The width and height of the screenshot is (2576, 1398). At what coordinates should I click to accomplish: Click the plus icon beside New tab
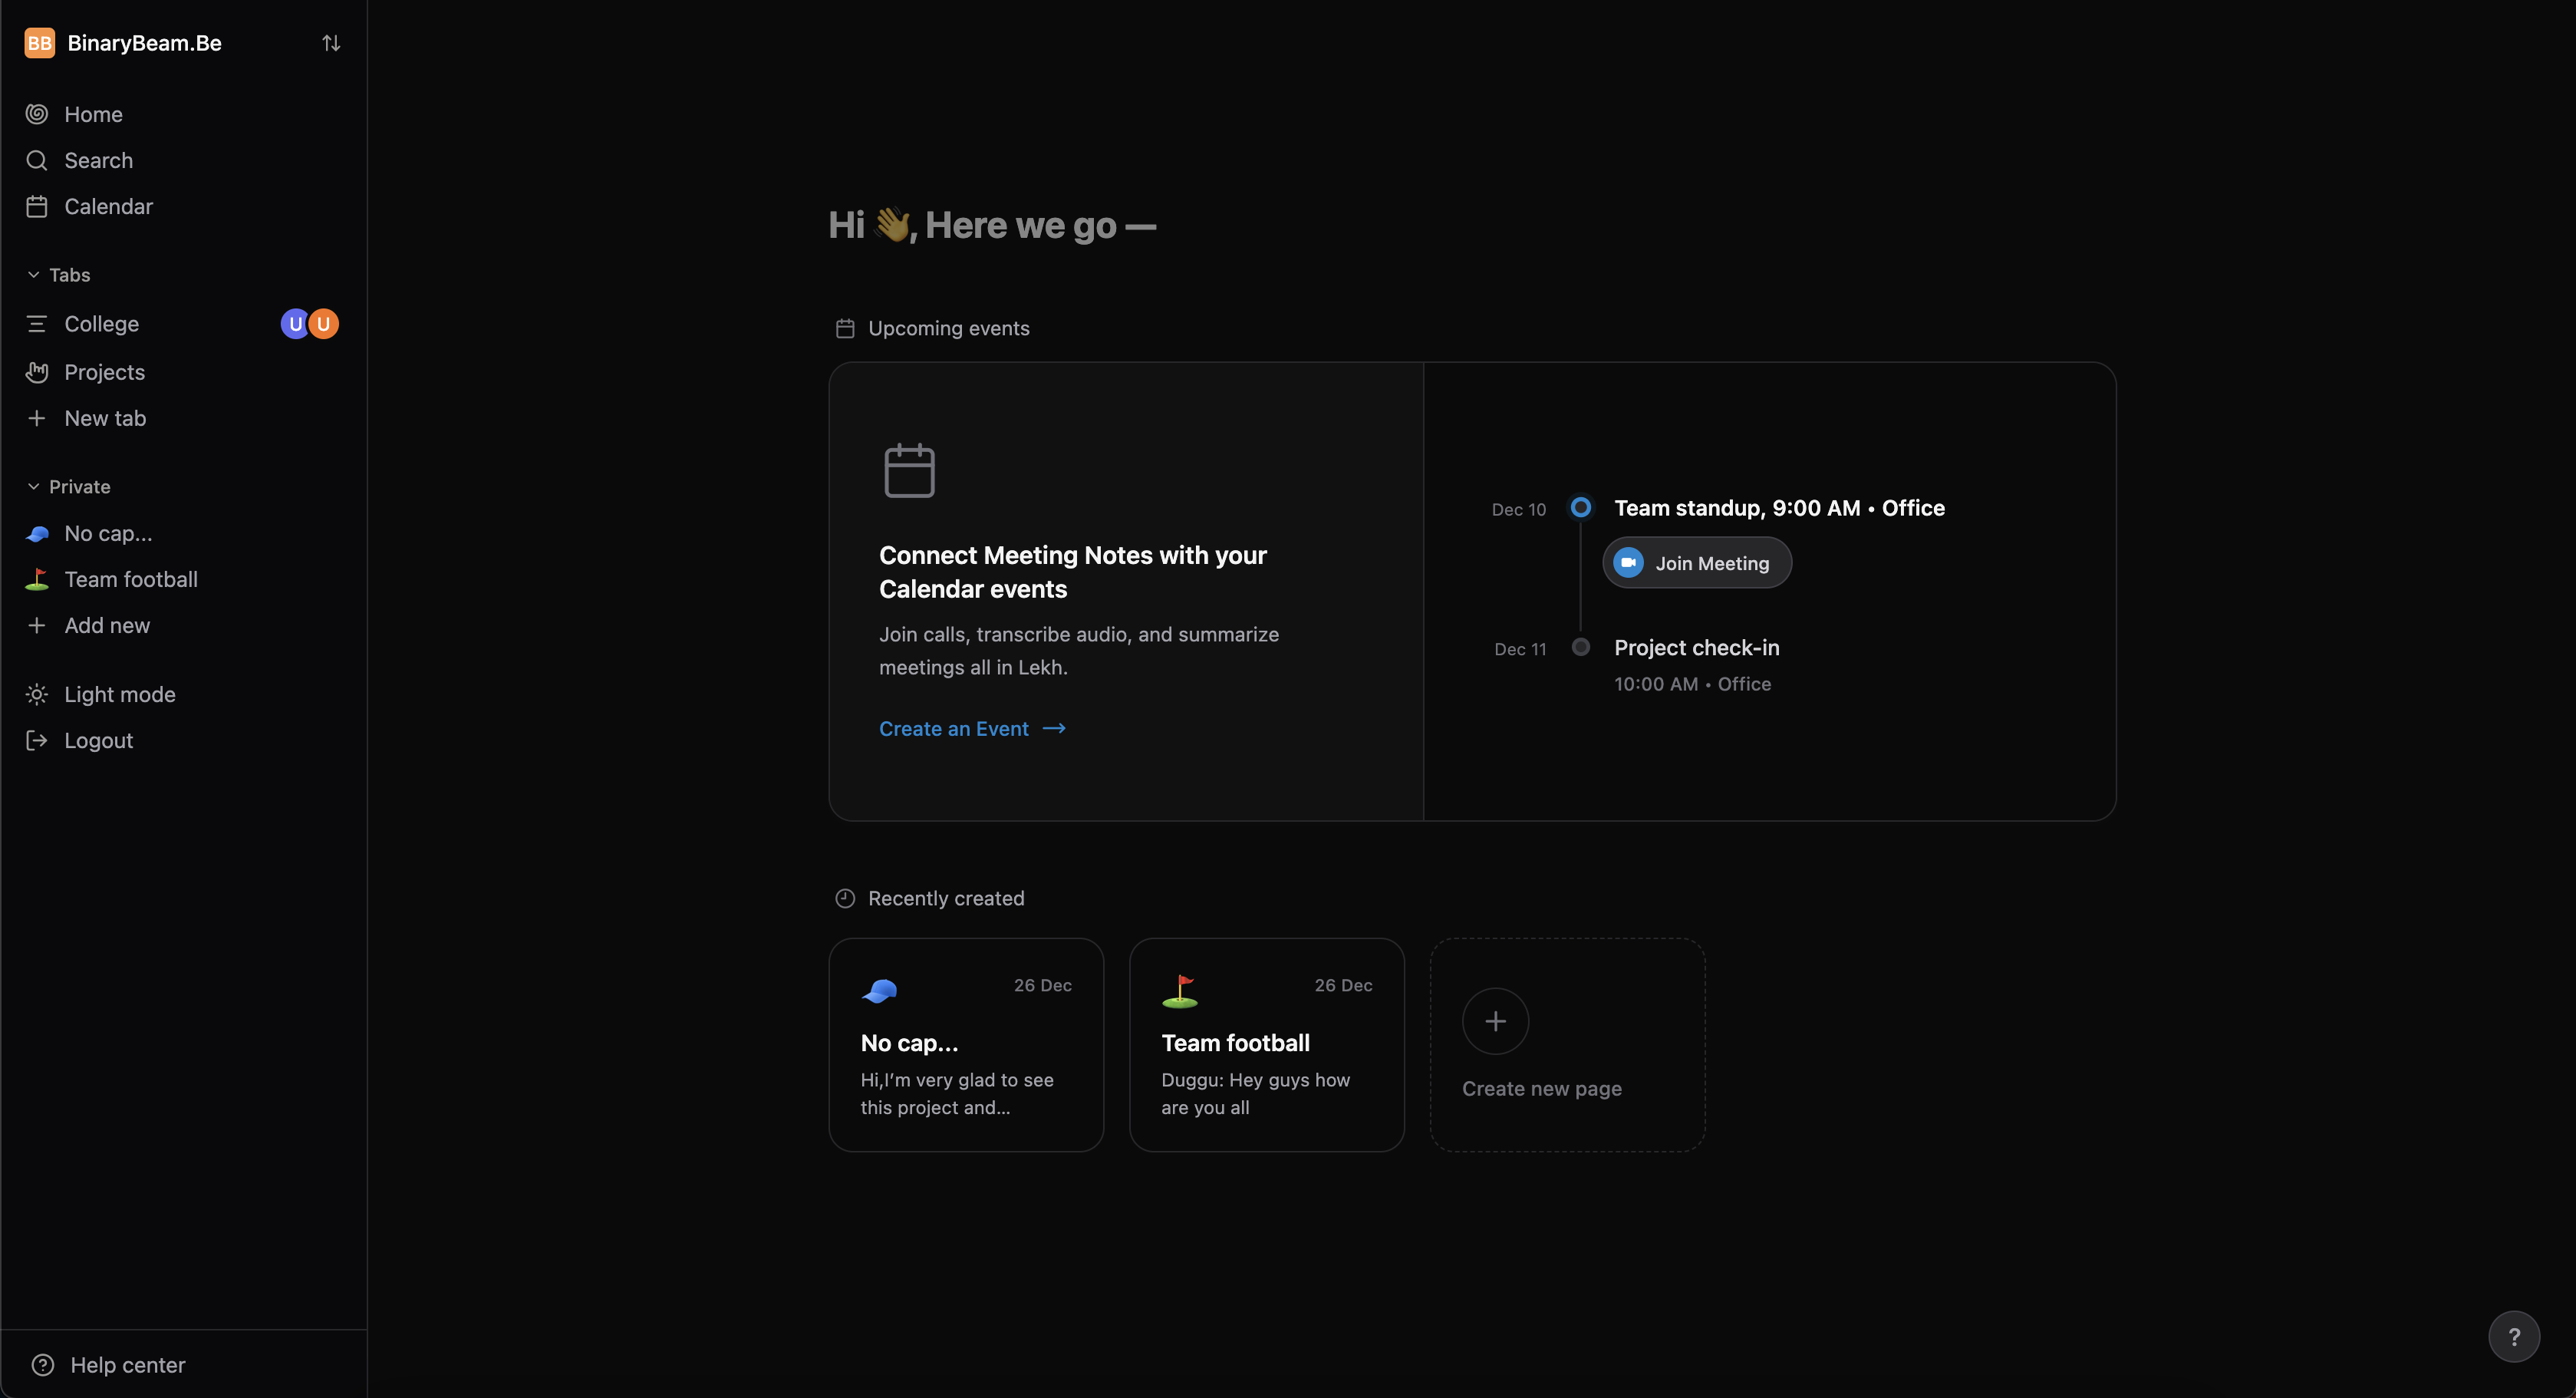coord(37,418)
